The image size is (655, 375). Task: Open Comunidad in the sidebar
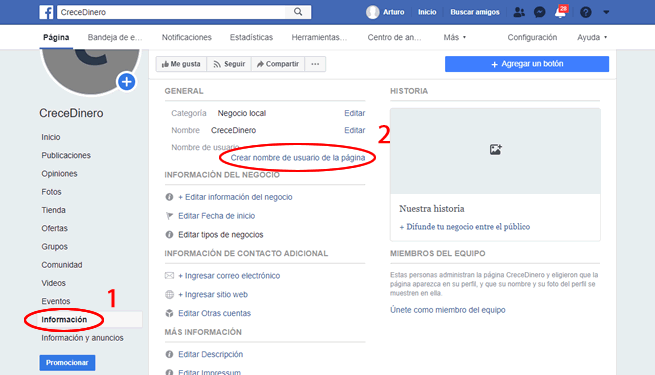pos(61,265)
